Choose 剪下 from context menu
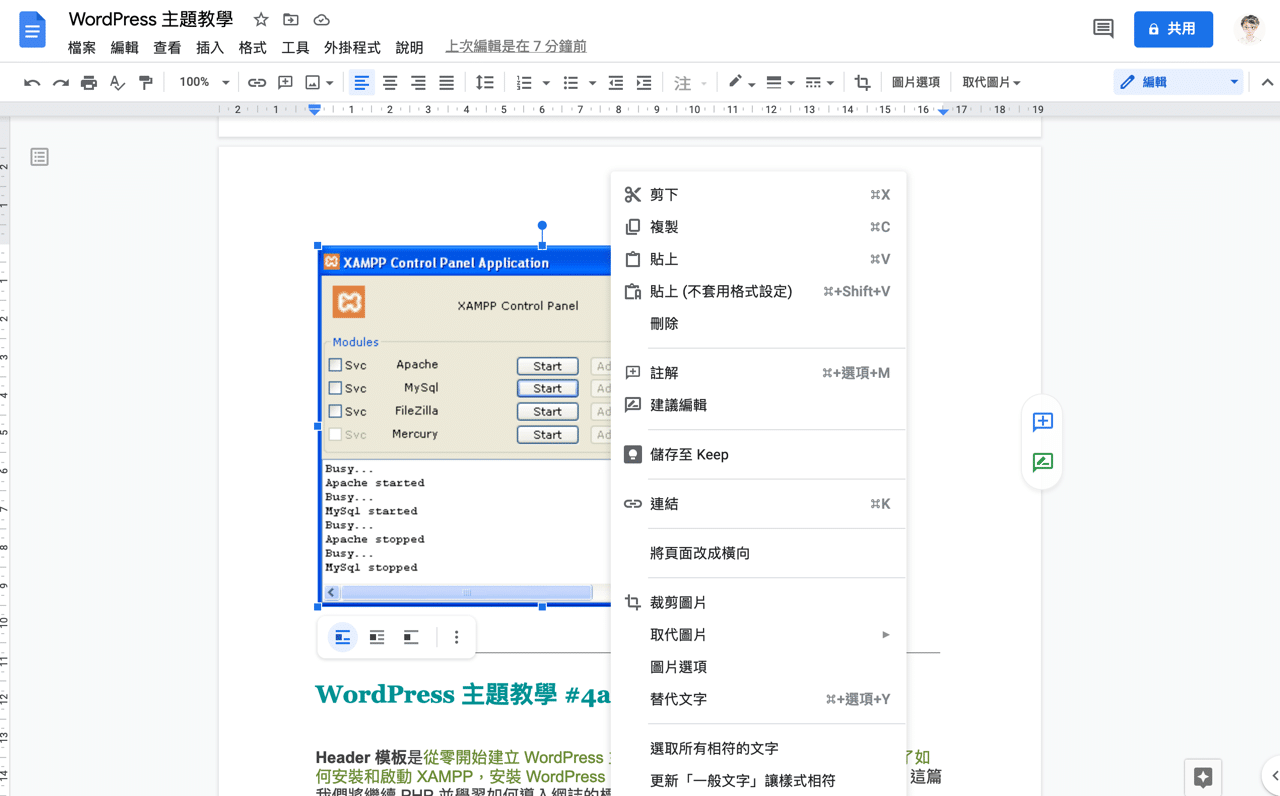 point(758,195)
